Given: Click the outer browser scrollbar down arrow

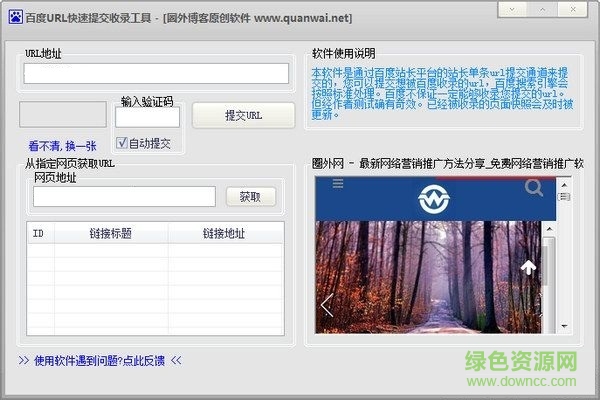Looking at the screenshot, I should pos(564,326).
